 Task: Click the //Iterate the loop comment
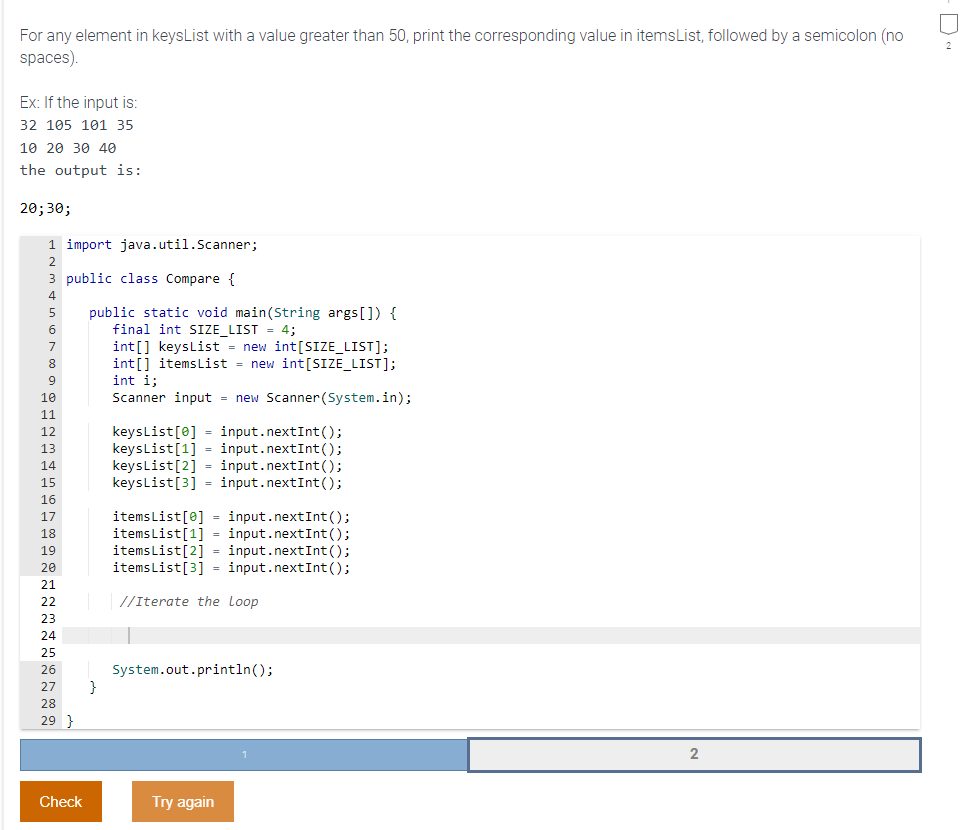click(188, 602)
